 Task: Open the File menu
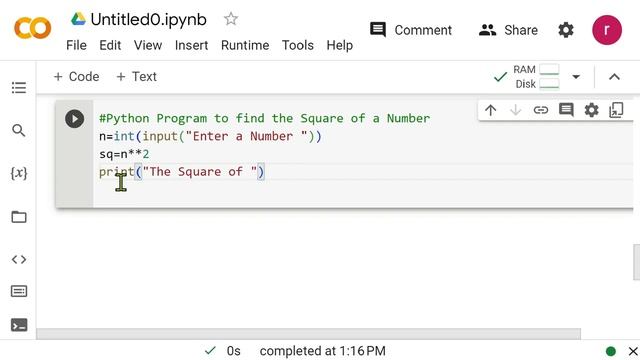pyautogui.click(x=76, y=45)
